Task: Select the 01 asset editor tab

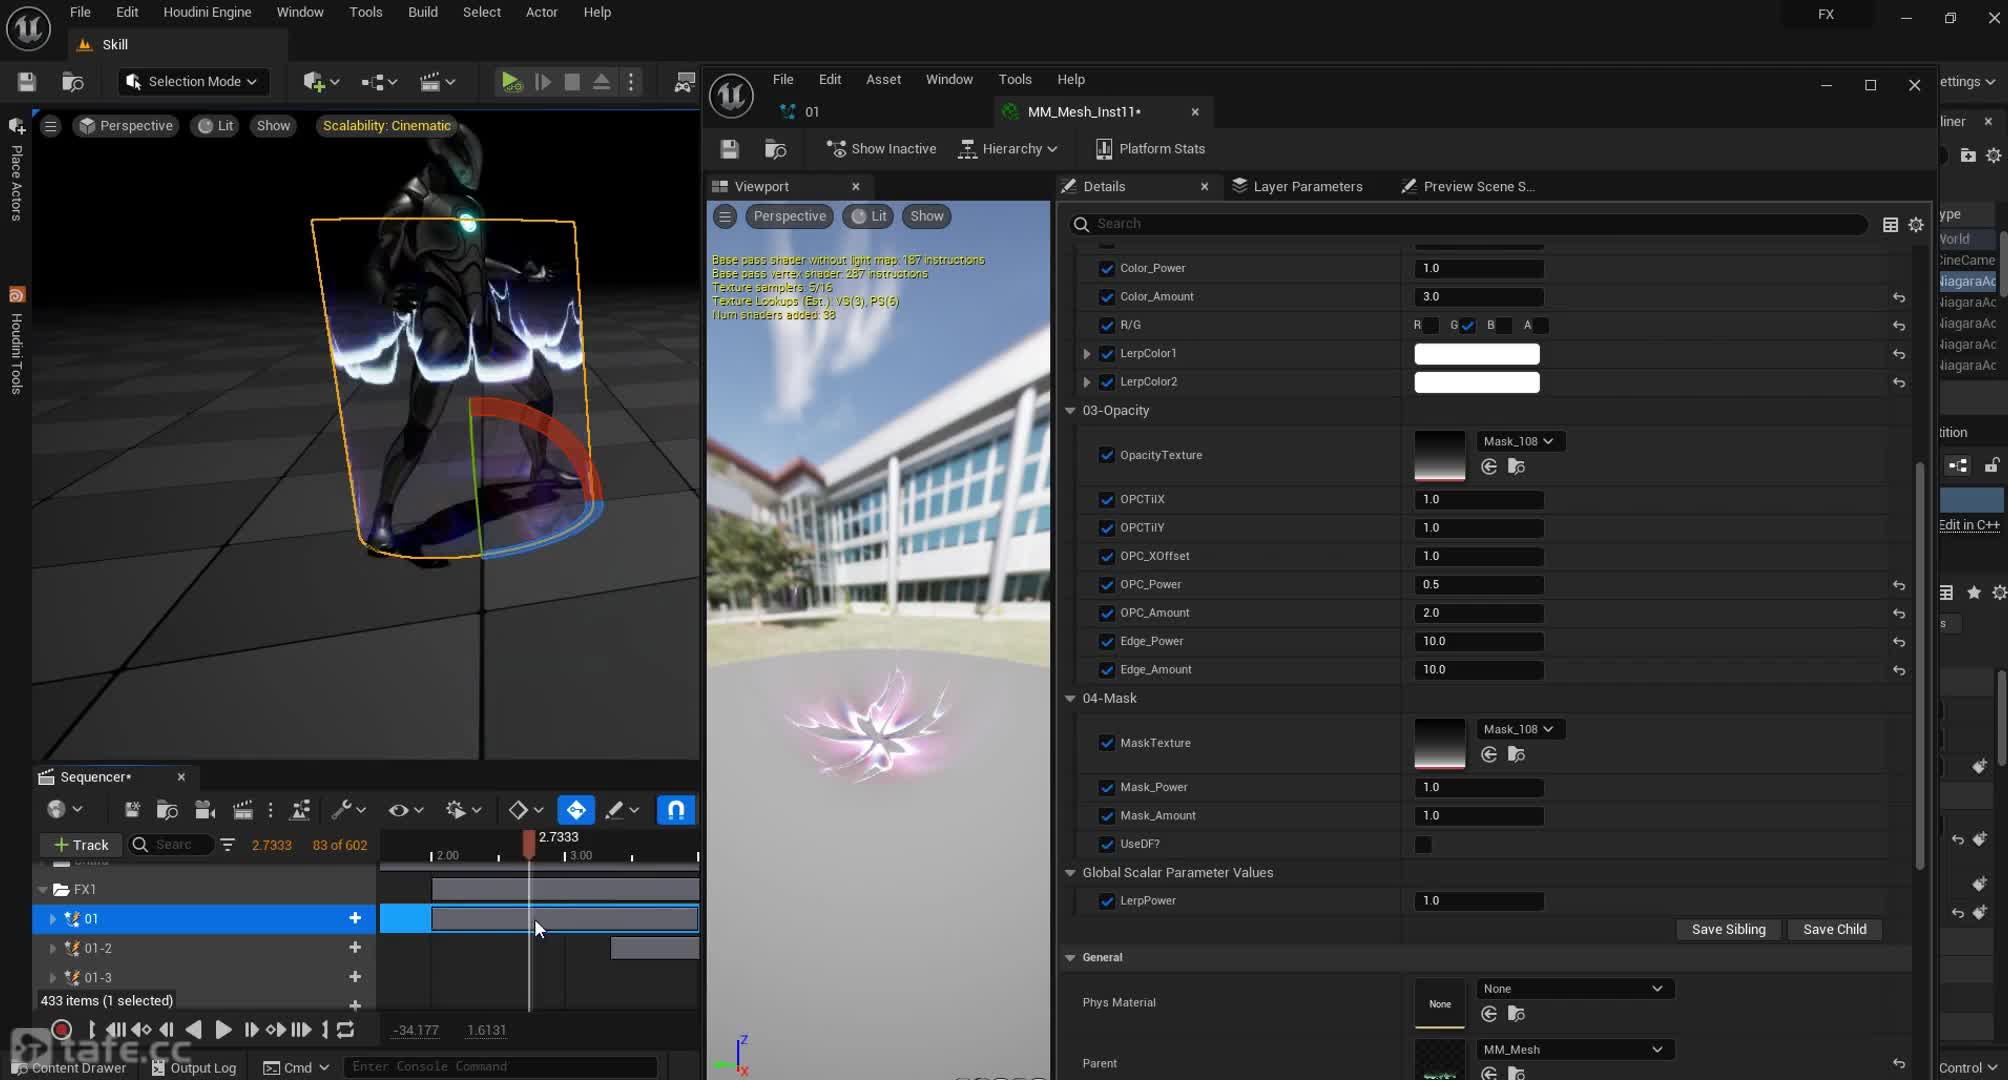Action: (800, 112)
